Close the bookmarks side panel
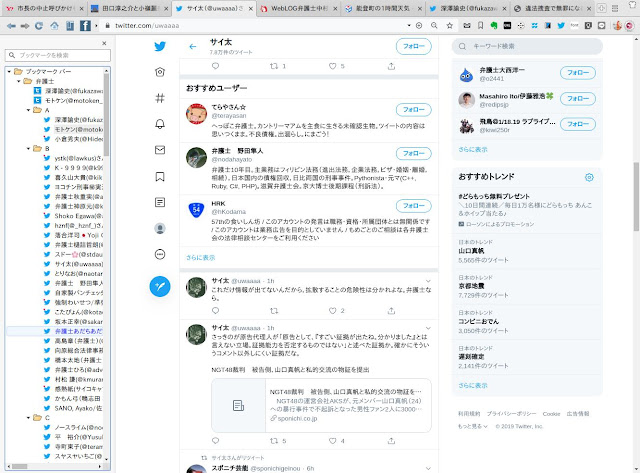 (104, 43)
